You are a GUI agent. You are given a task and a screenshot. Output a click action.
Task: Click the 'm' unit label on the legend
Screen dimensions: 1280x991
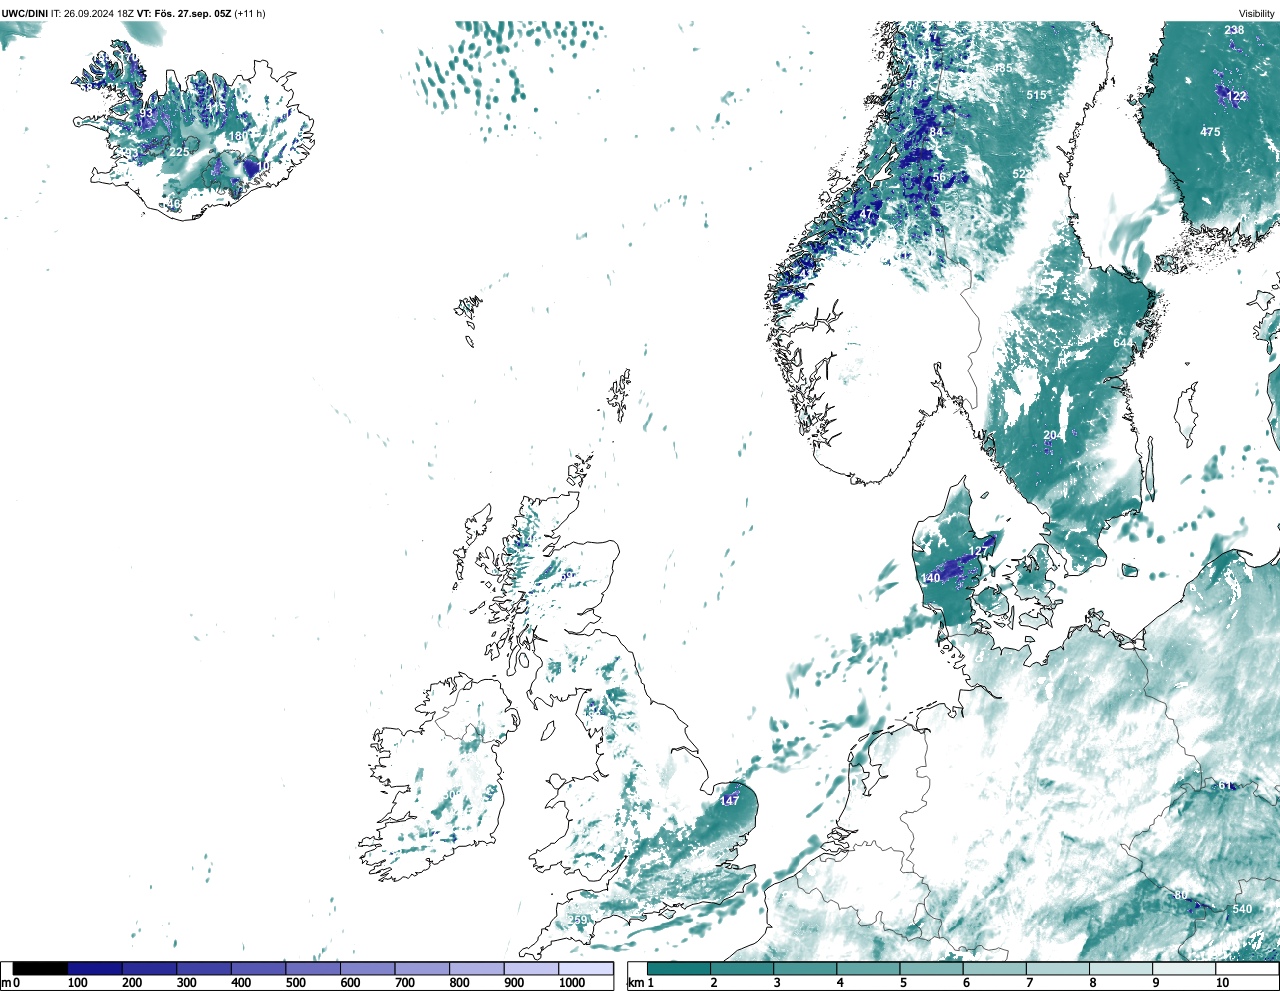(x=5, y=983)
